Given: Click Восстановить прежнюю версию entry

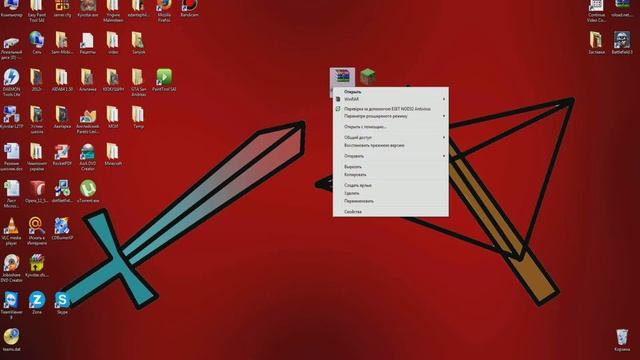Looking at the screenshot, I should click(x=374, y=145).
